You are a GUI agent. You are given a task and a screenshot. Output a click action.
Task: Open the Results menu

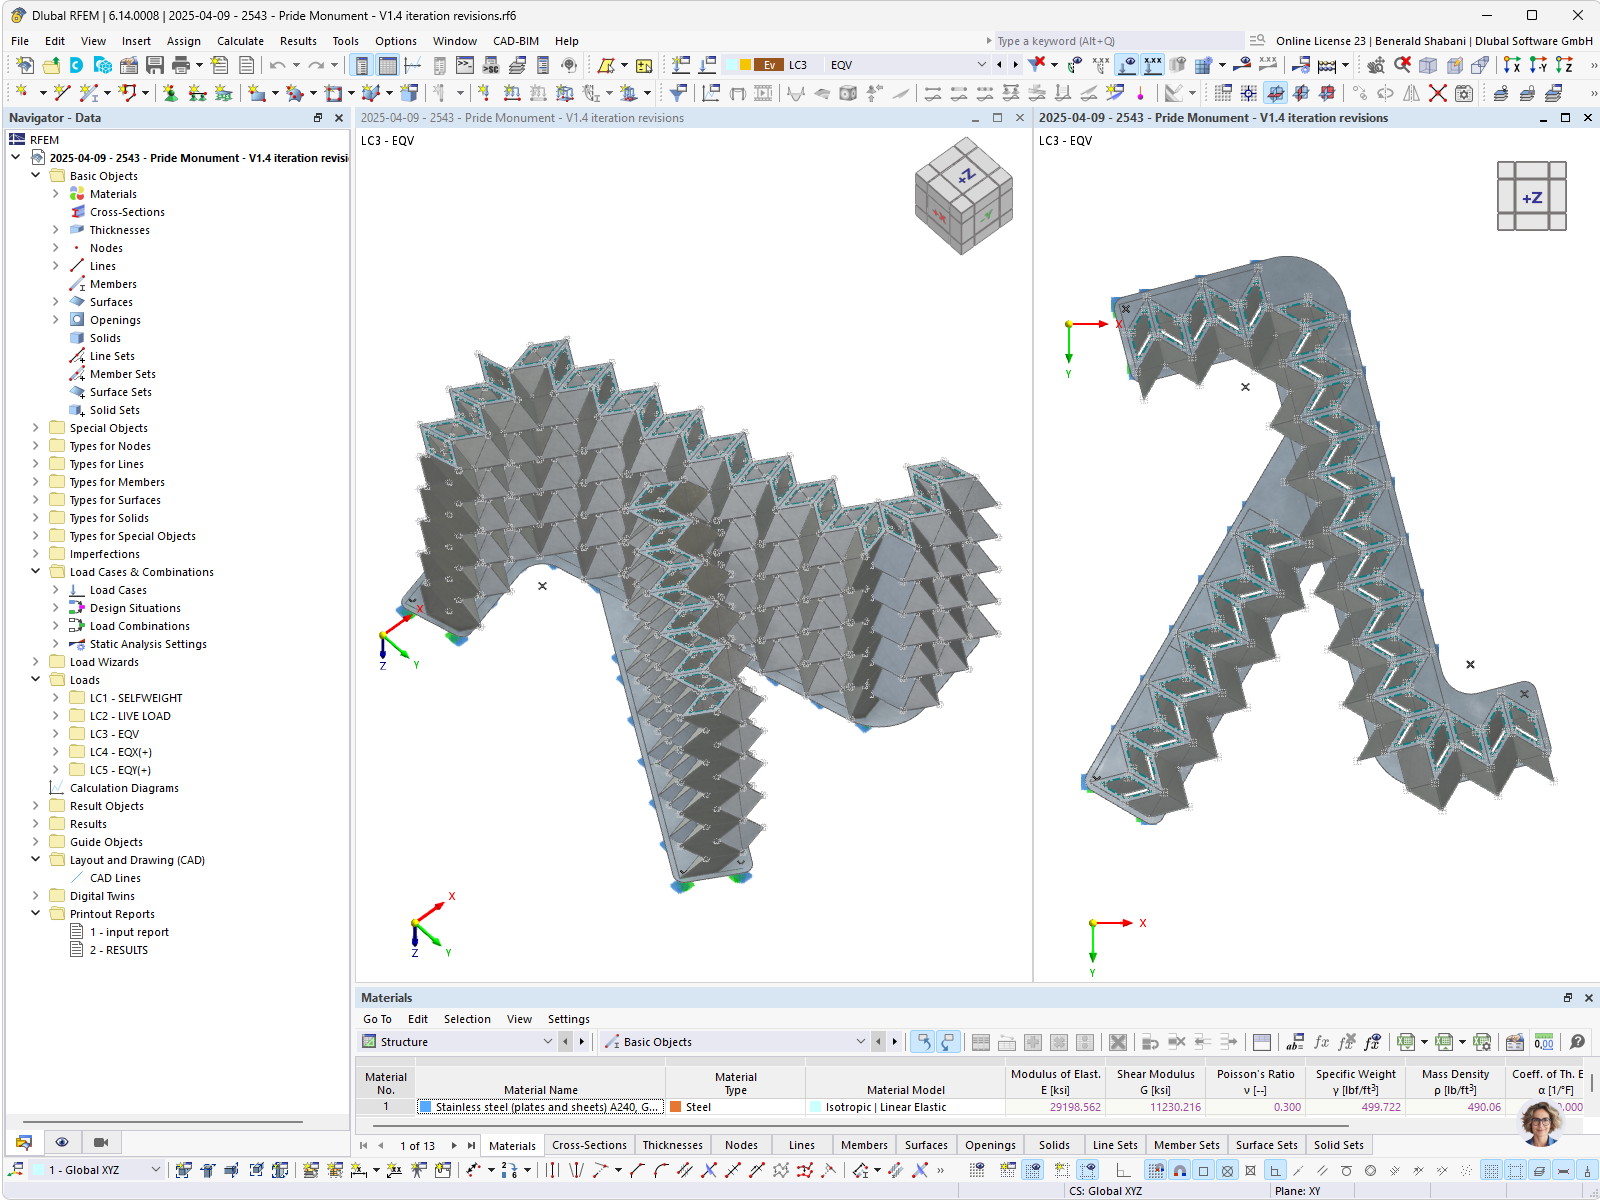click(298, 41)
